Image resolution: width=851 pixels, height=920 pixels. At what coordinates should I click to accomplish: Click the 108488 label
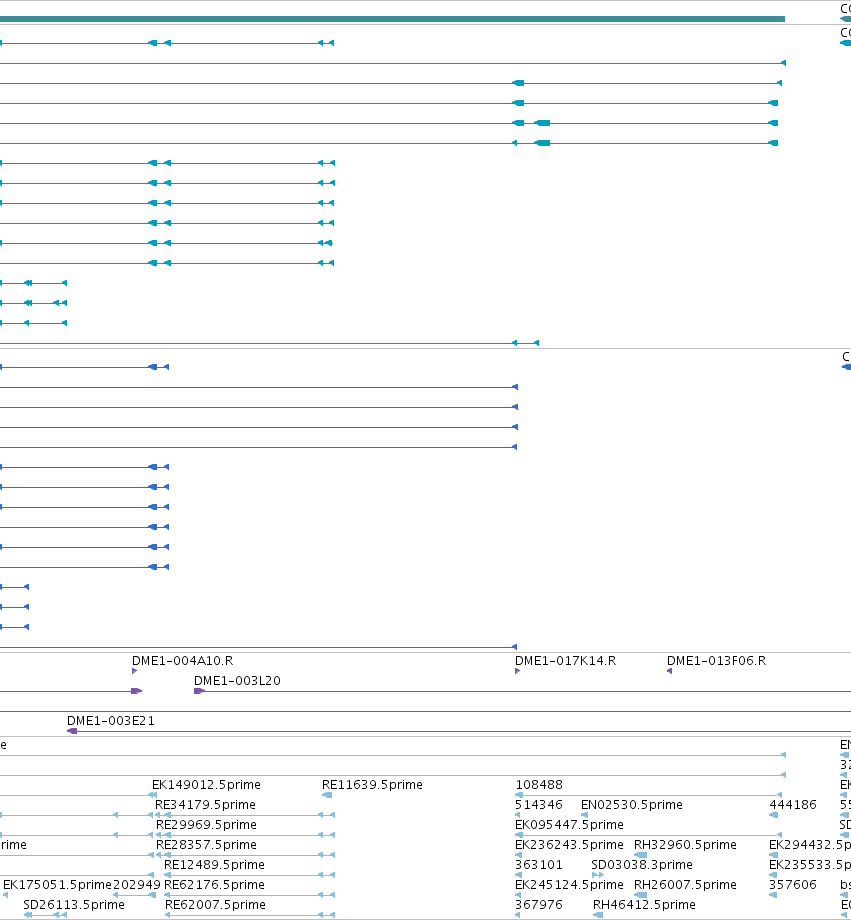pyautogui.click(x=539, y=784)
